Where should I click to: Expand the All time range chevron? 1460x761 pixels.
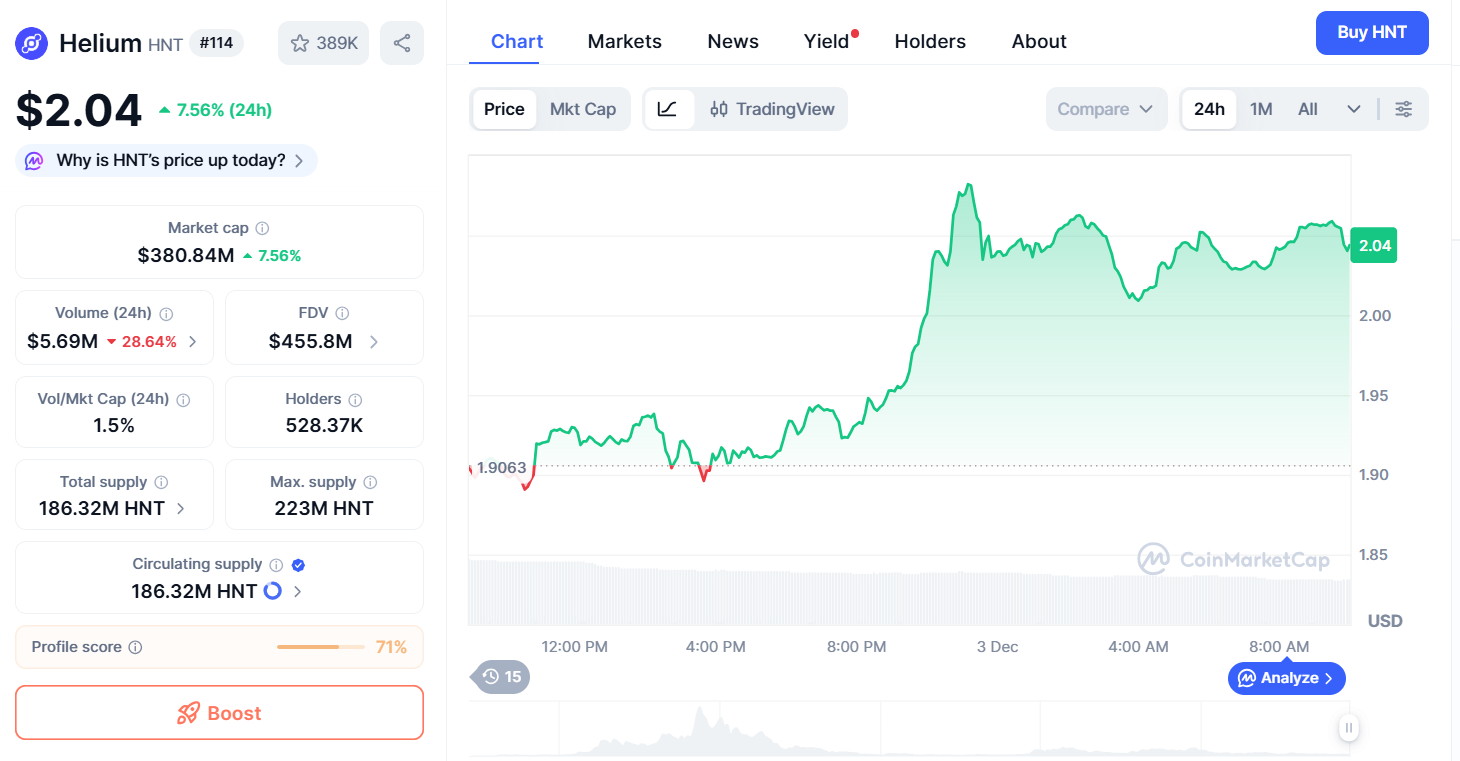1355,108
